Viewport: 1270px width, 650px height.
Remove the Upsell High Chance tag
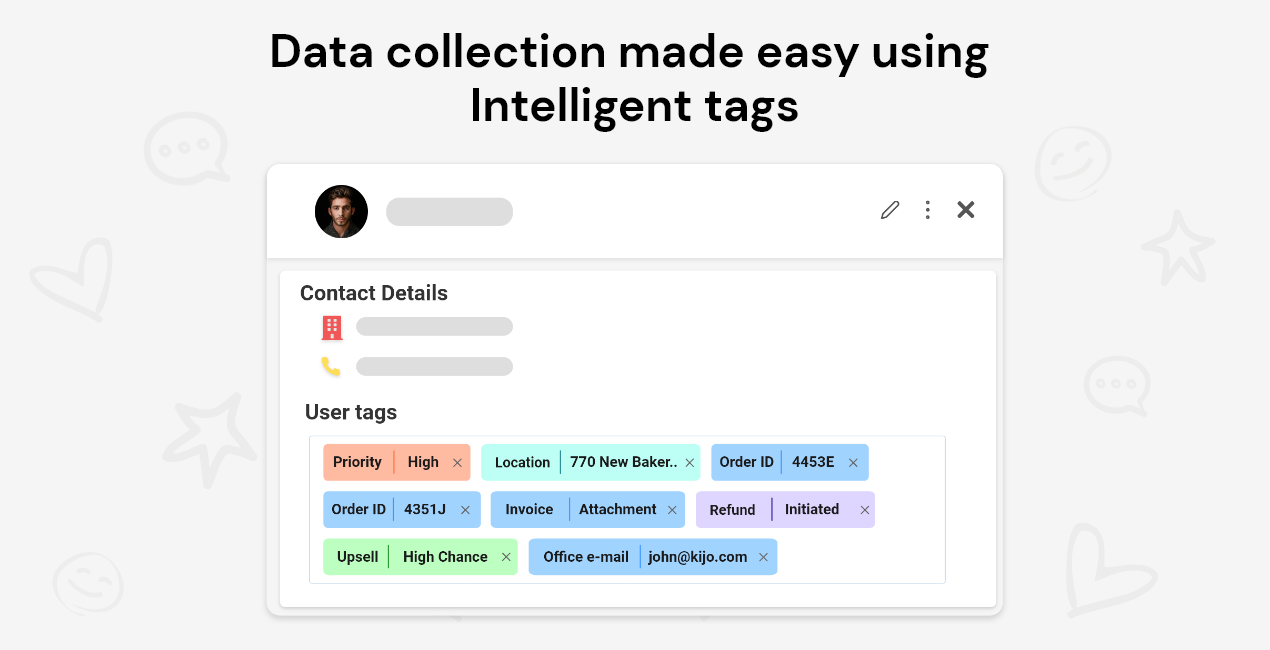tap(506, 557)
